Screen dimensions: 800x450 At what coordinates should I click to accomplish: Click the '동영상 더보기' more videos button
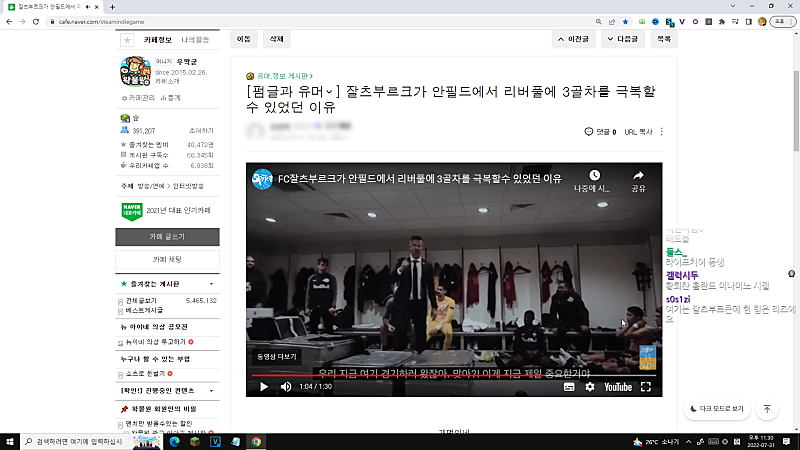click(277, 357)
